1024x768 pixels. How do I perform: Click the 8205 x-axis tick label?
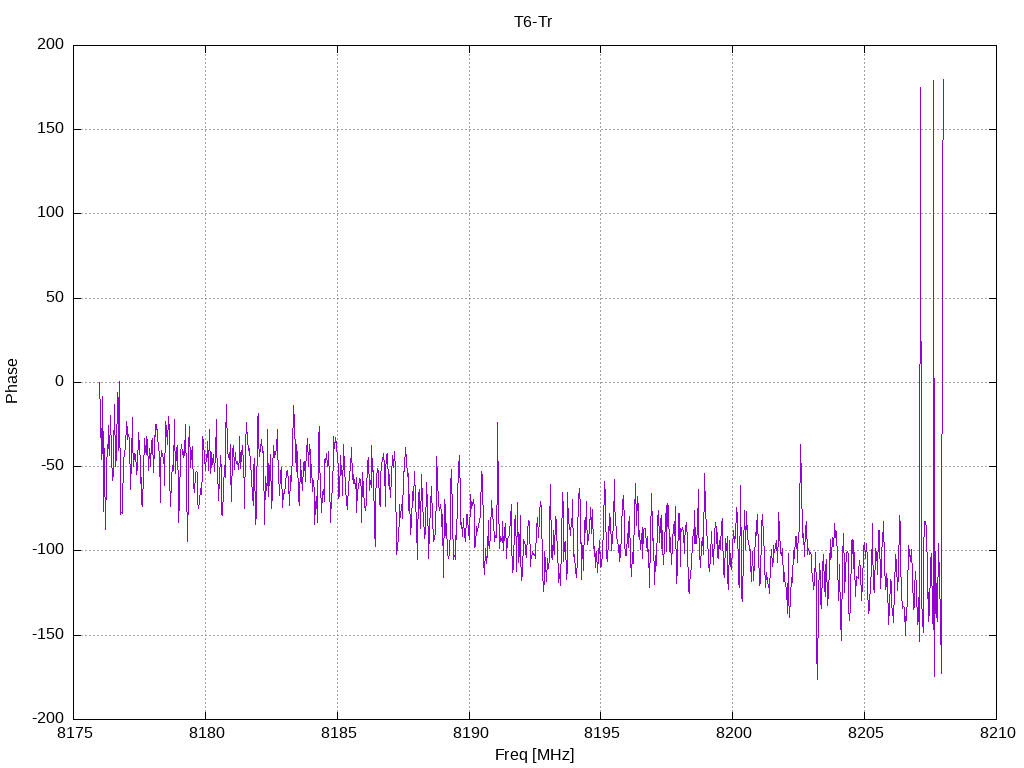coord(864,734)
